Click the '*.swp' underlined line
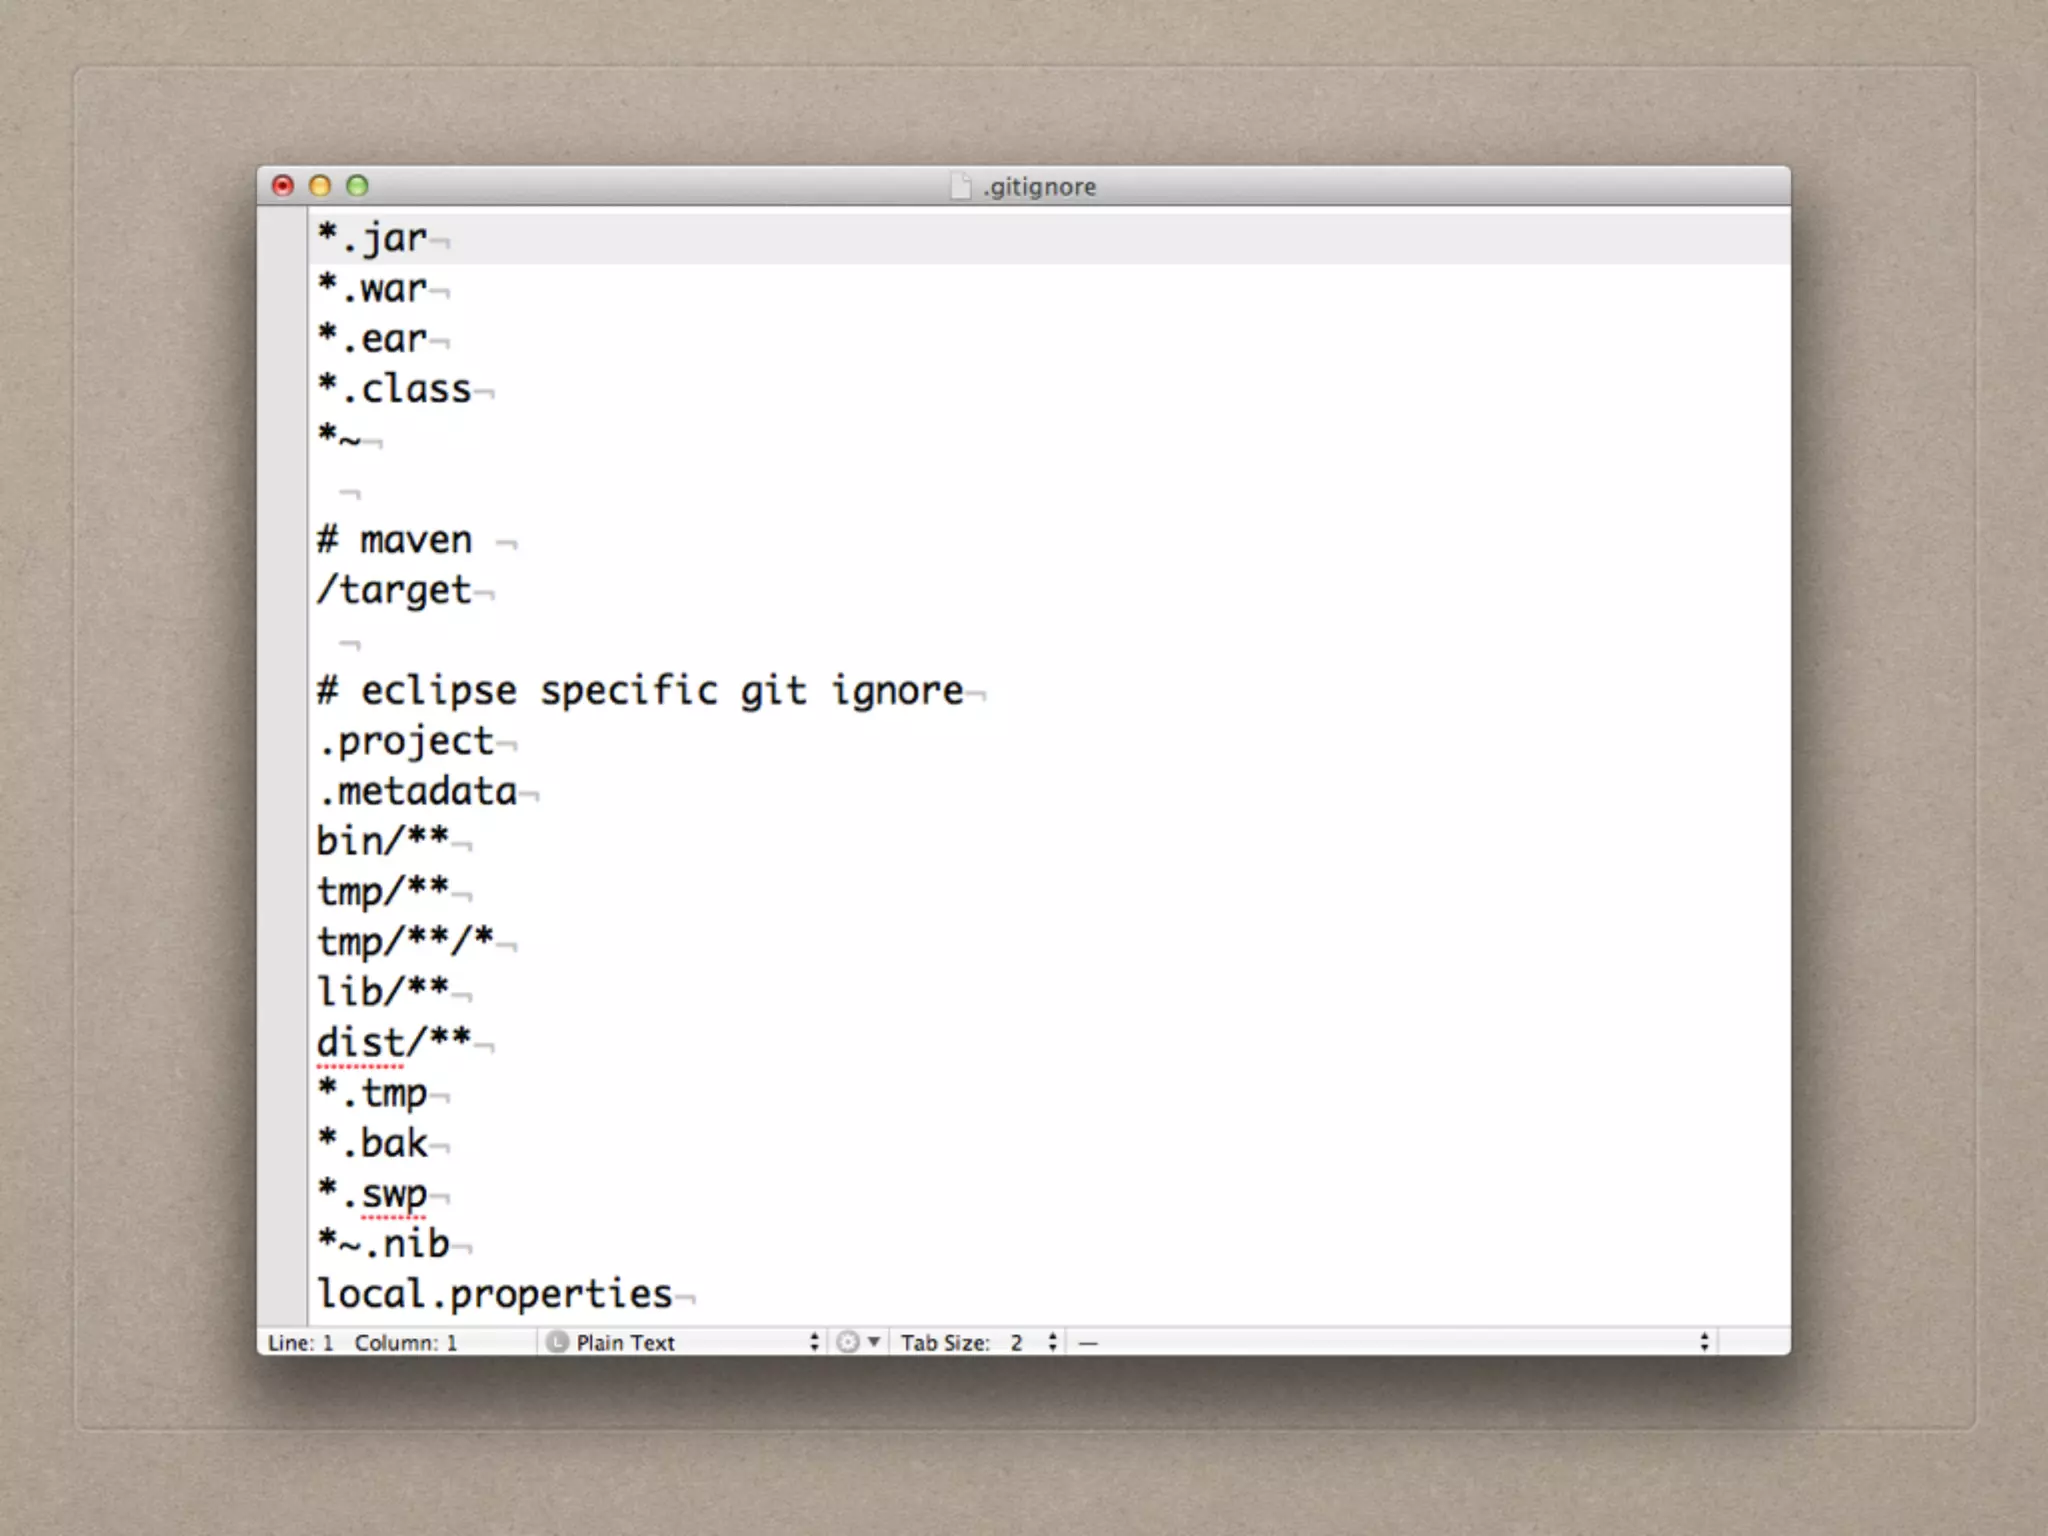 pos(373,1193)
